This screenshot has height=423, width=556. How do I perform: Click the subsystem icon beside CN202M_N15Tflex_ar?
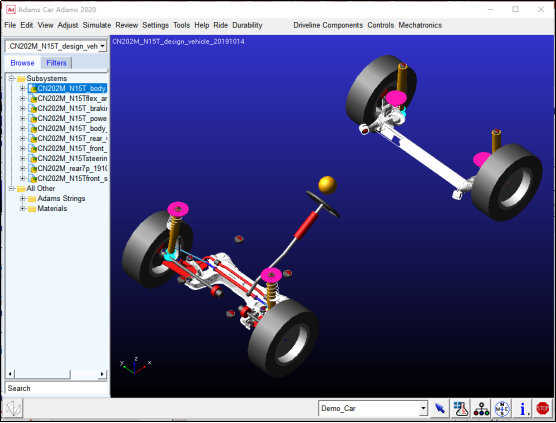point(33,99)
